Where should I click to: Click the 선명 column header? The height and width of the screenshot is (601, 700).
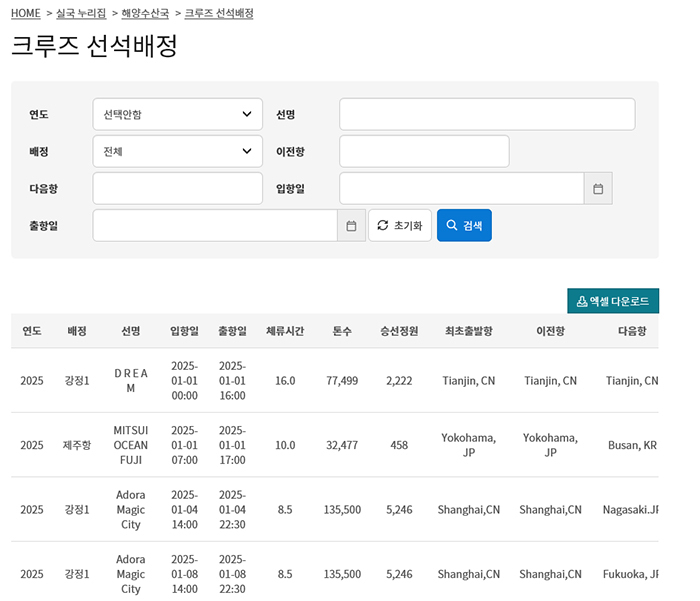(x=131, y=331)
